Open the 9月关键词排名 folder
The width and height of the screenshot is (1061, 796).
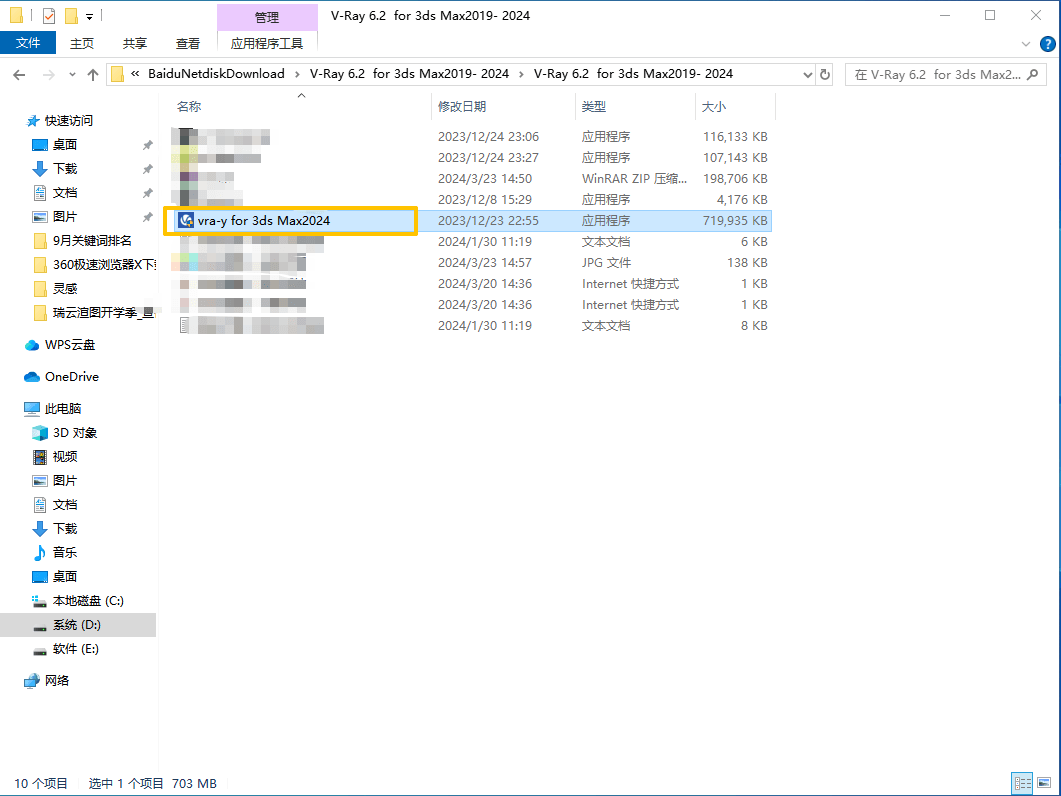(84, 240)
